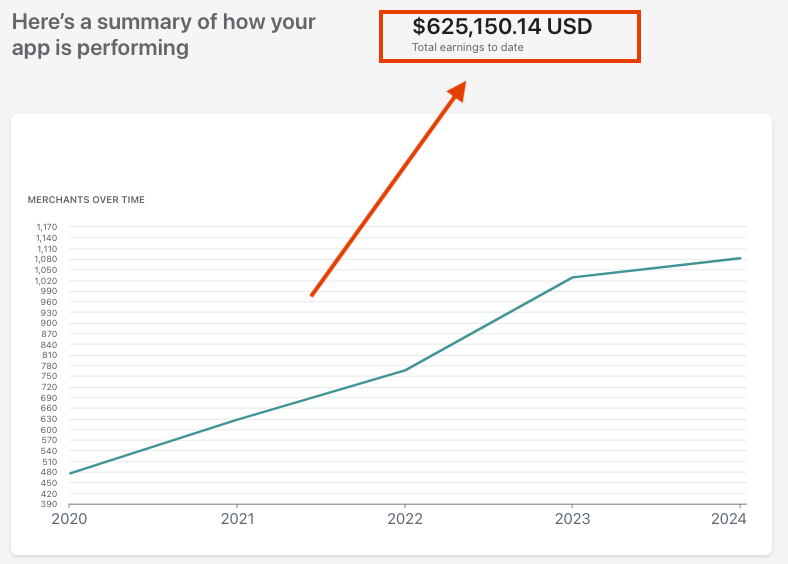Click the line's bend at 2022

point(405,370)
